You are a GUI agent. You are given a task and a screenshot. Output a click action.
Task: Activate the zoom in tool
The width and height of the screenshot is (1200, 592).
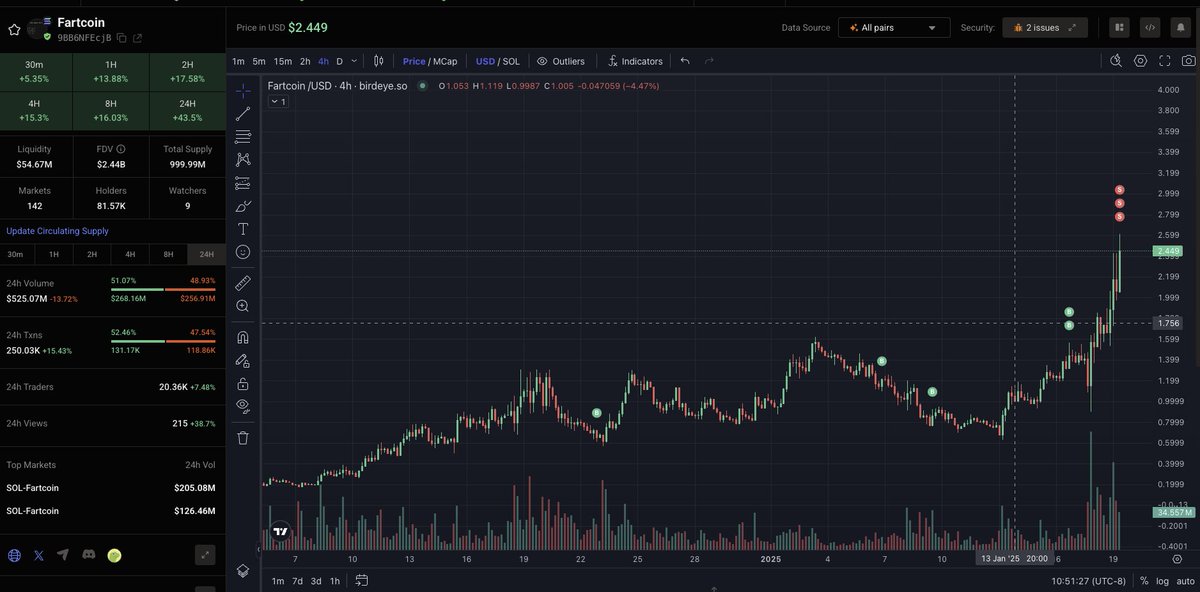point(243,306)
